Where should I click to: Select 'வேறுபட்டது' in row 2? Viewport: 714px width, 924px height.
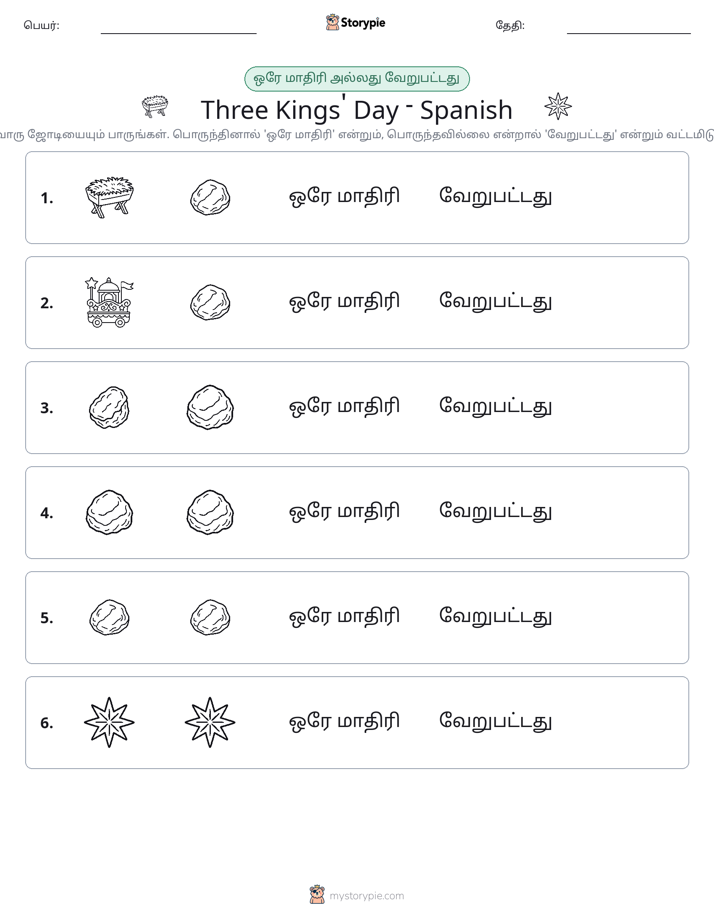point(495,302)
